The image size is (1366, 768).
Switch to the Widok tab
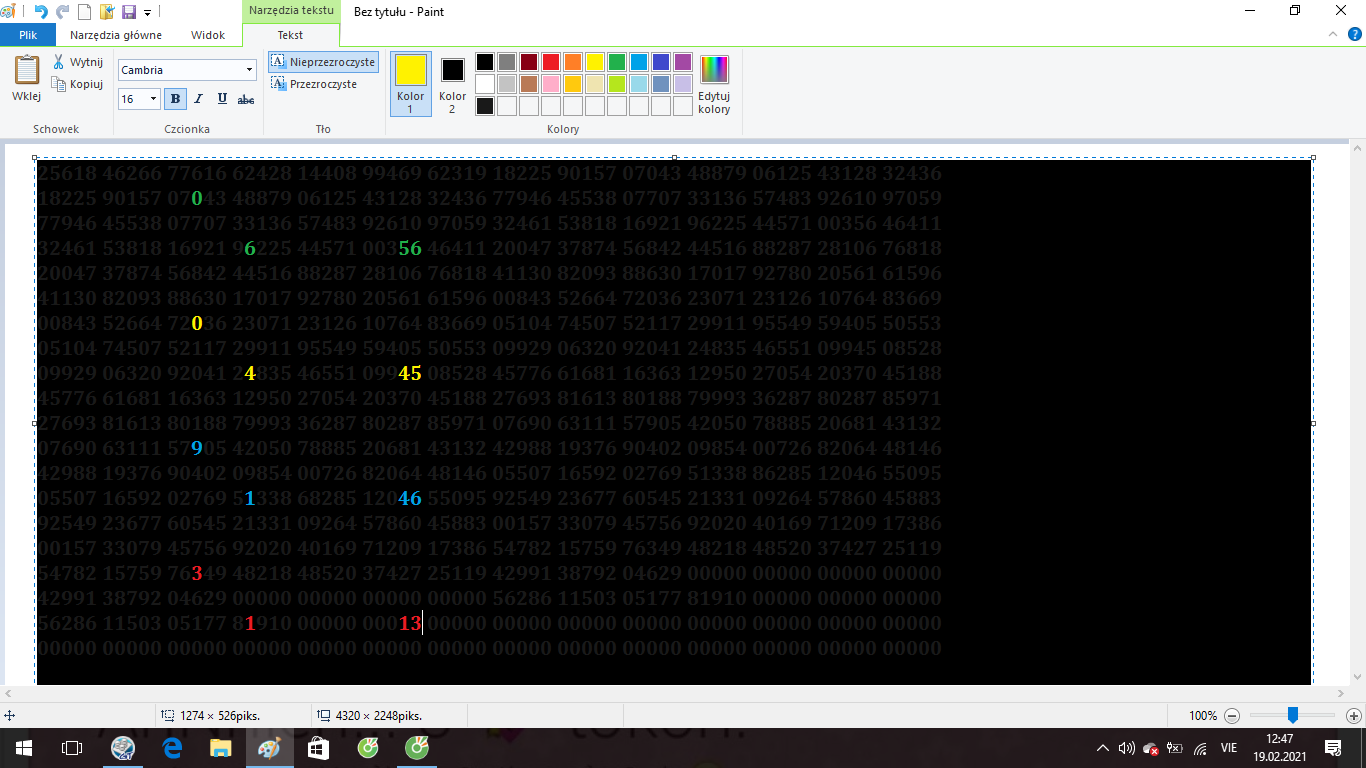point(207,35)
